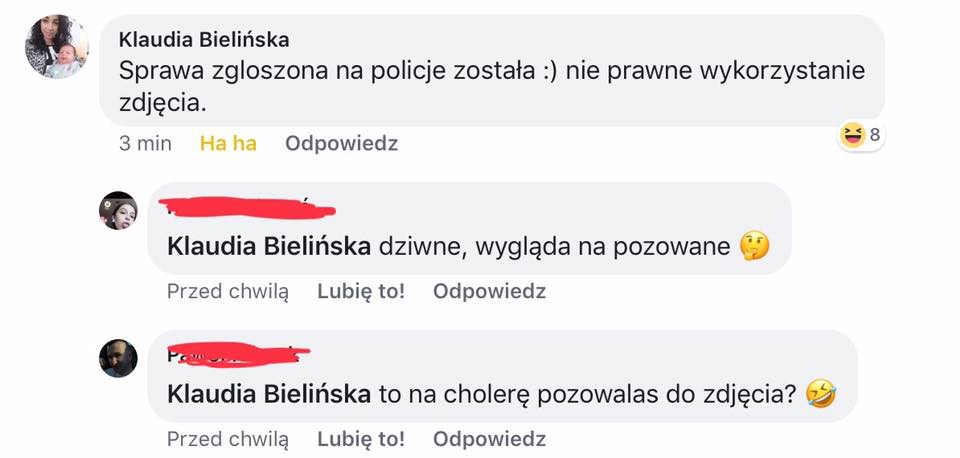Image resolution: width=960 pixels, height=458 pixels.
Task: Click the second reply's dark commenter avatar
Action: click(x=118, y=358)
